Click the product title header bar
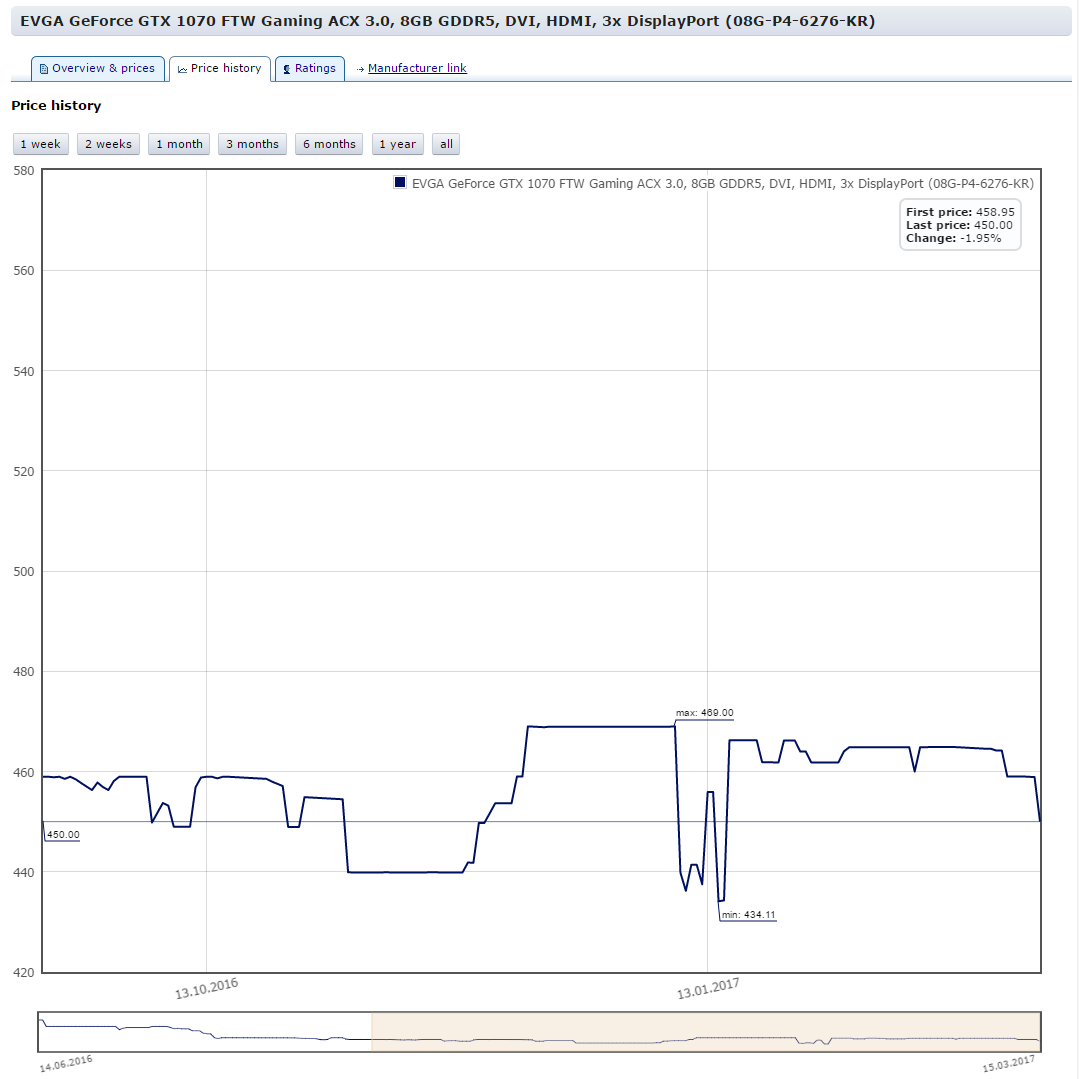Image resolution: width=1079 pixels, height=1079 pixels. 541,21
